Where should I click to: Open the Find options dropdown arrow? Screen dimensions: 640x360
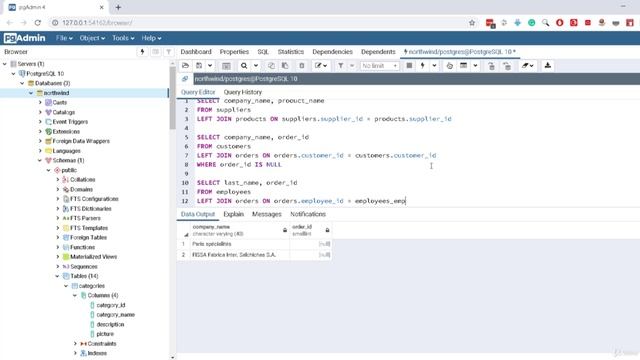pos(256,66)
